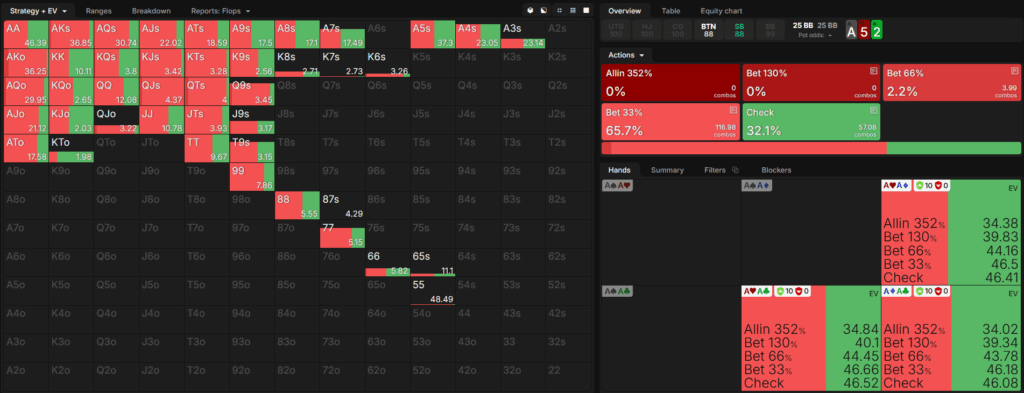Click the Allin 352% action card
1024x393 pixels.
[x=671, y=82]
